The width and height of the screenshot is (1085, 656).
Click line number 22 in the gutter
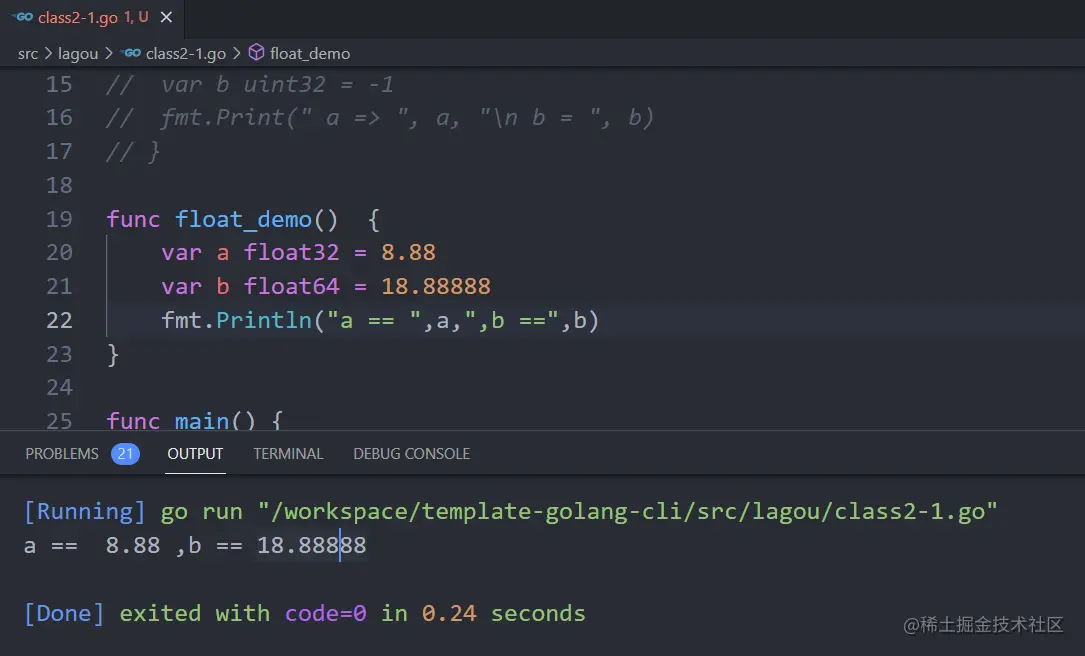pyautogui.click(x=59, y=320)
